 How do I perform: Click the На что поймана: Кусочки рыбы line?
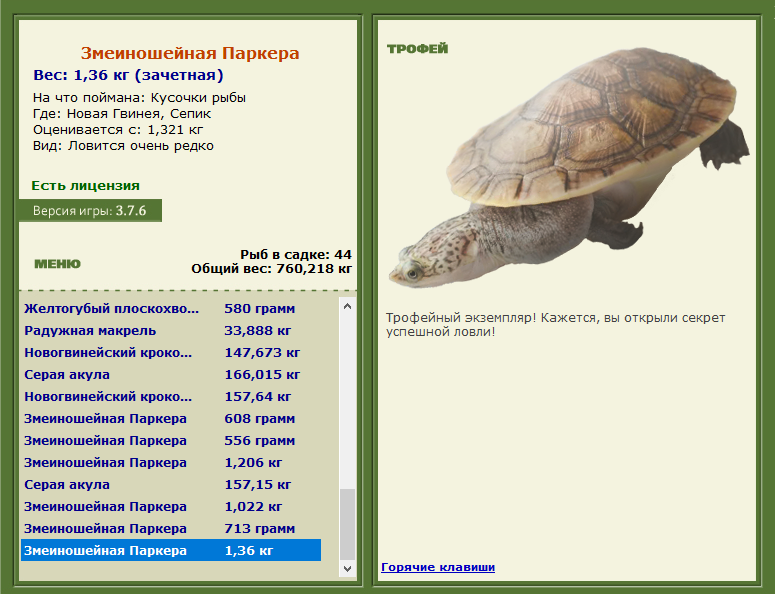(139, 98)
